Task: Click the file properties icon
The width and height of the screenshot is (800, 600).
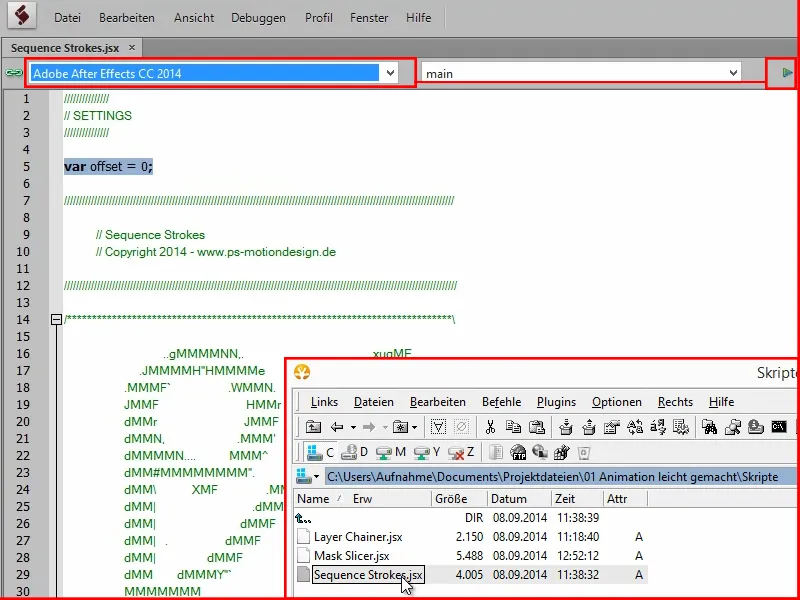Action: 611,427
